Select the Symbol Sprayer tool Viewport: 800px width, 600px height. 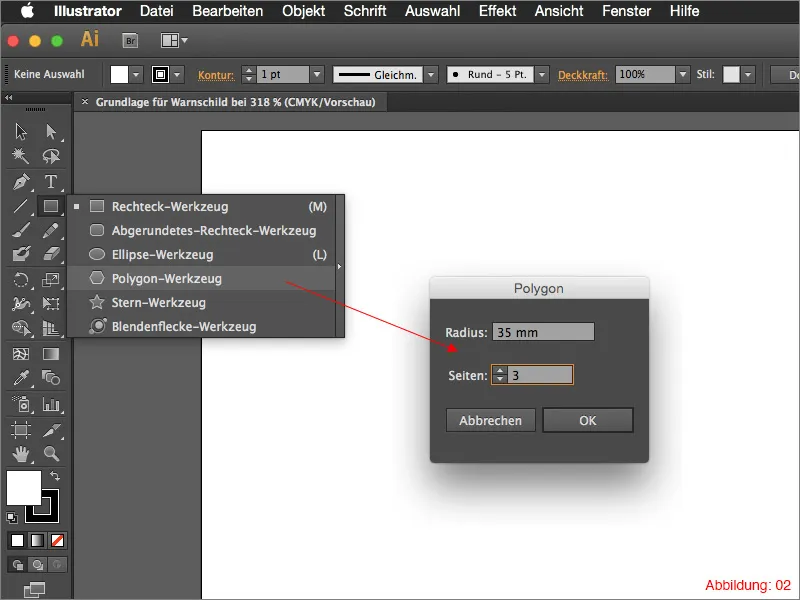pos(21,404)
